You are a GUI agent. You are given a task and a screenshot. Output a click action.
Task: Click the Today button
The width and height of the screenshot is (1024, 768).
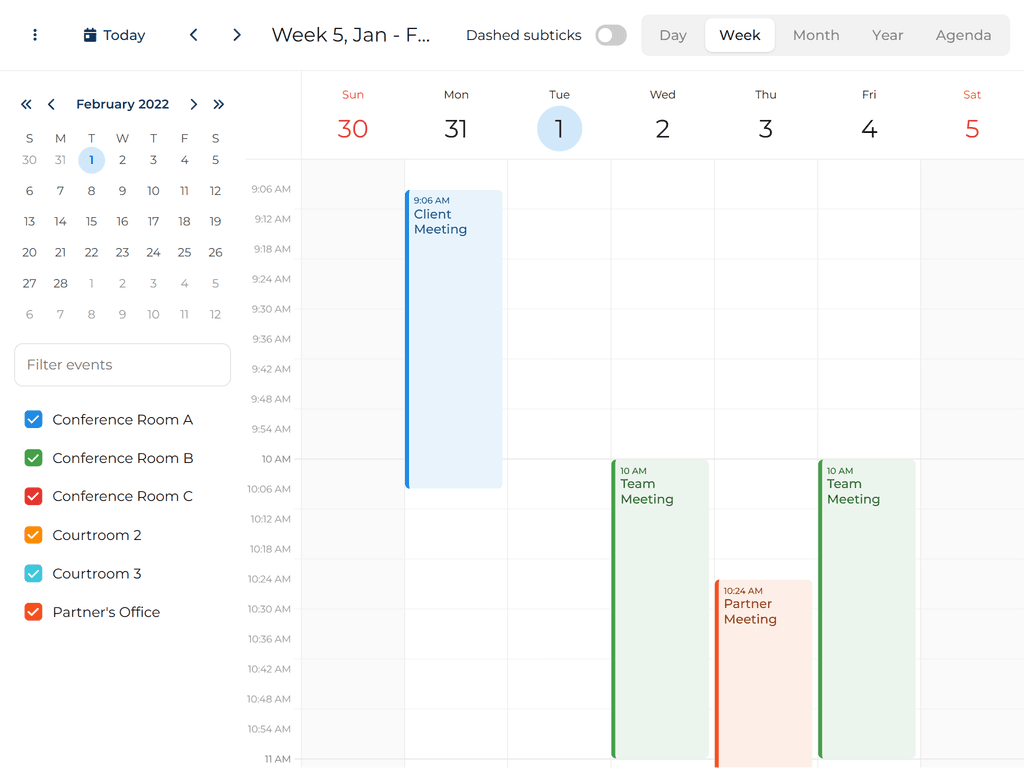point(113,35)
